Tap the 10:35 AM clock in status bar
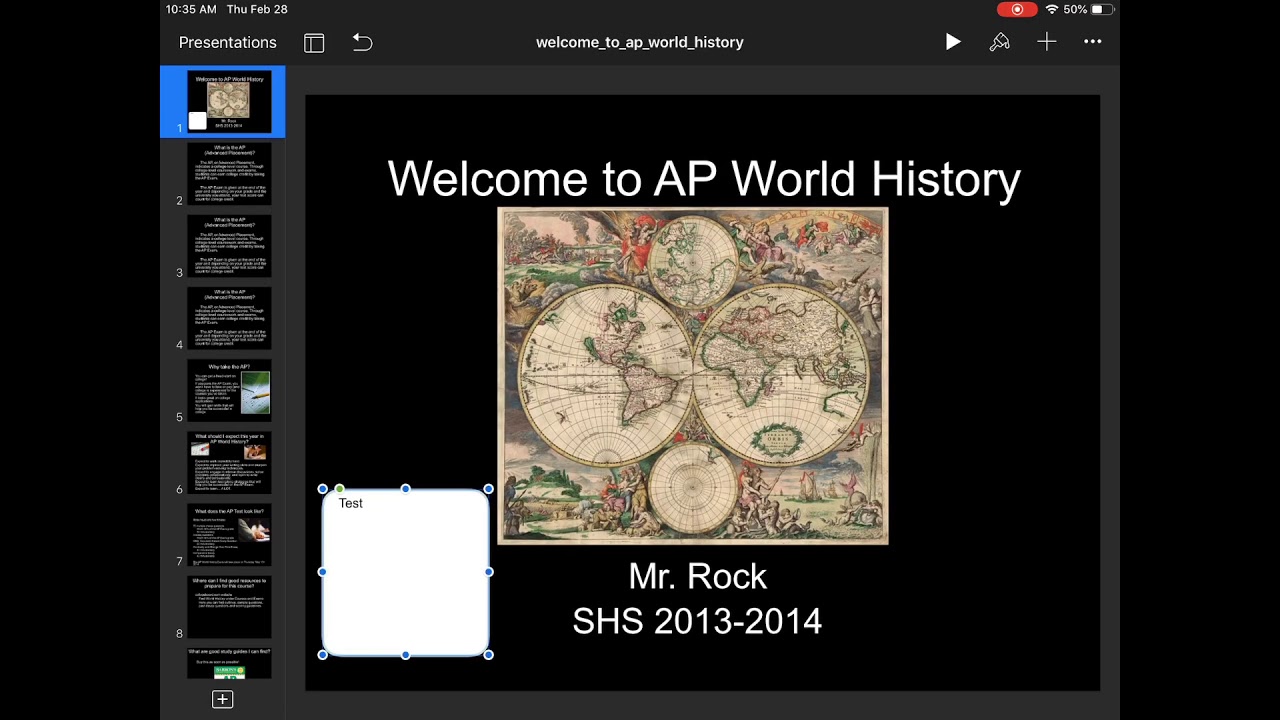Viewport: 1280px width, 720px height. [x=191, y=9]
